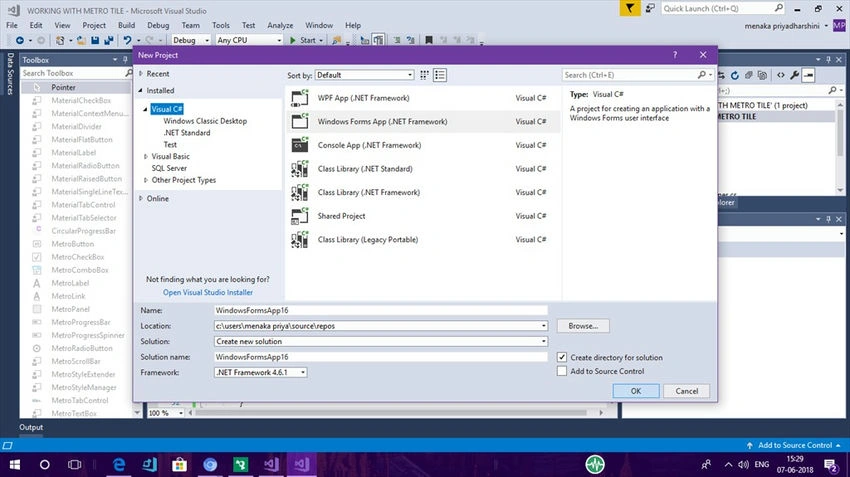Click the Show All Files icon in Solution Explorer

762,75
